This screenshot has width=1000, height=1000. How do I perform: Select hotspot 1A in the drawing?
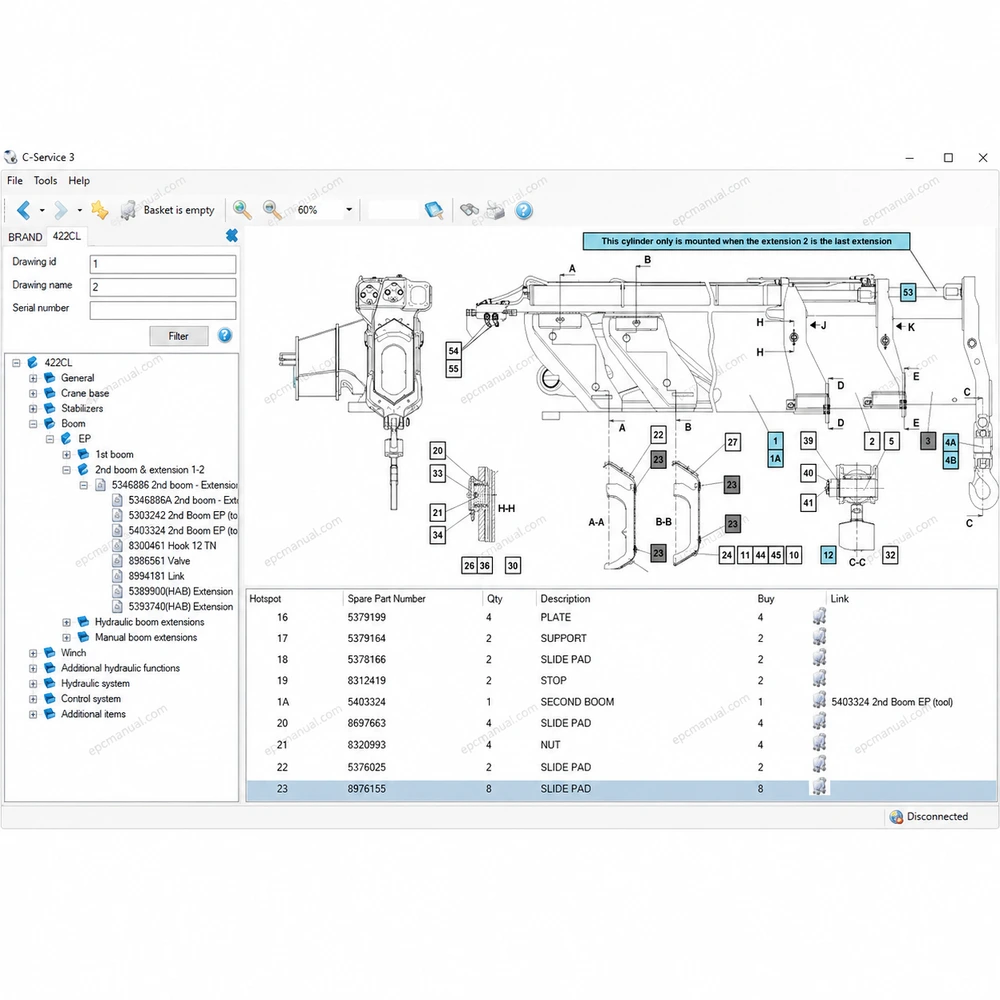point(775,459)
